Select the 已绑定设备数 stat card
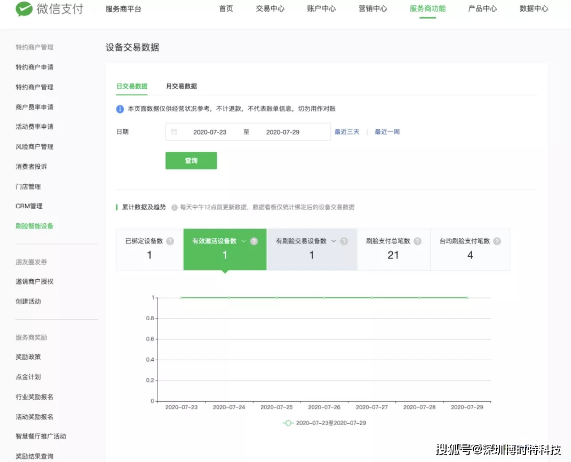This screenshot has height=462, width=571. coord(150,249)
